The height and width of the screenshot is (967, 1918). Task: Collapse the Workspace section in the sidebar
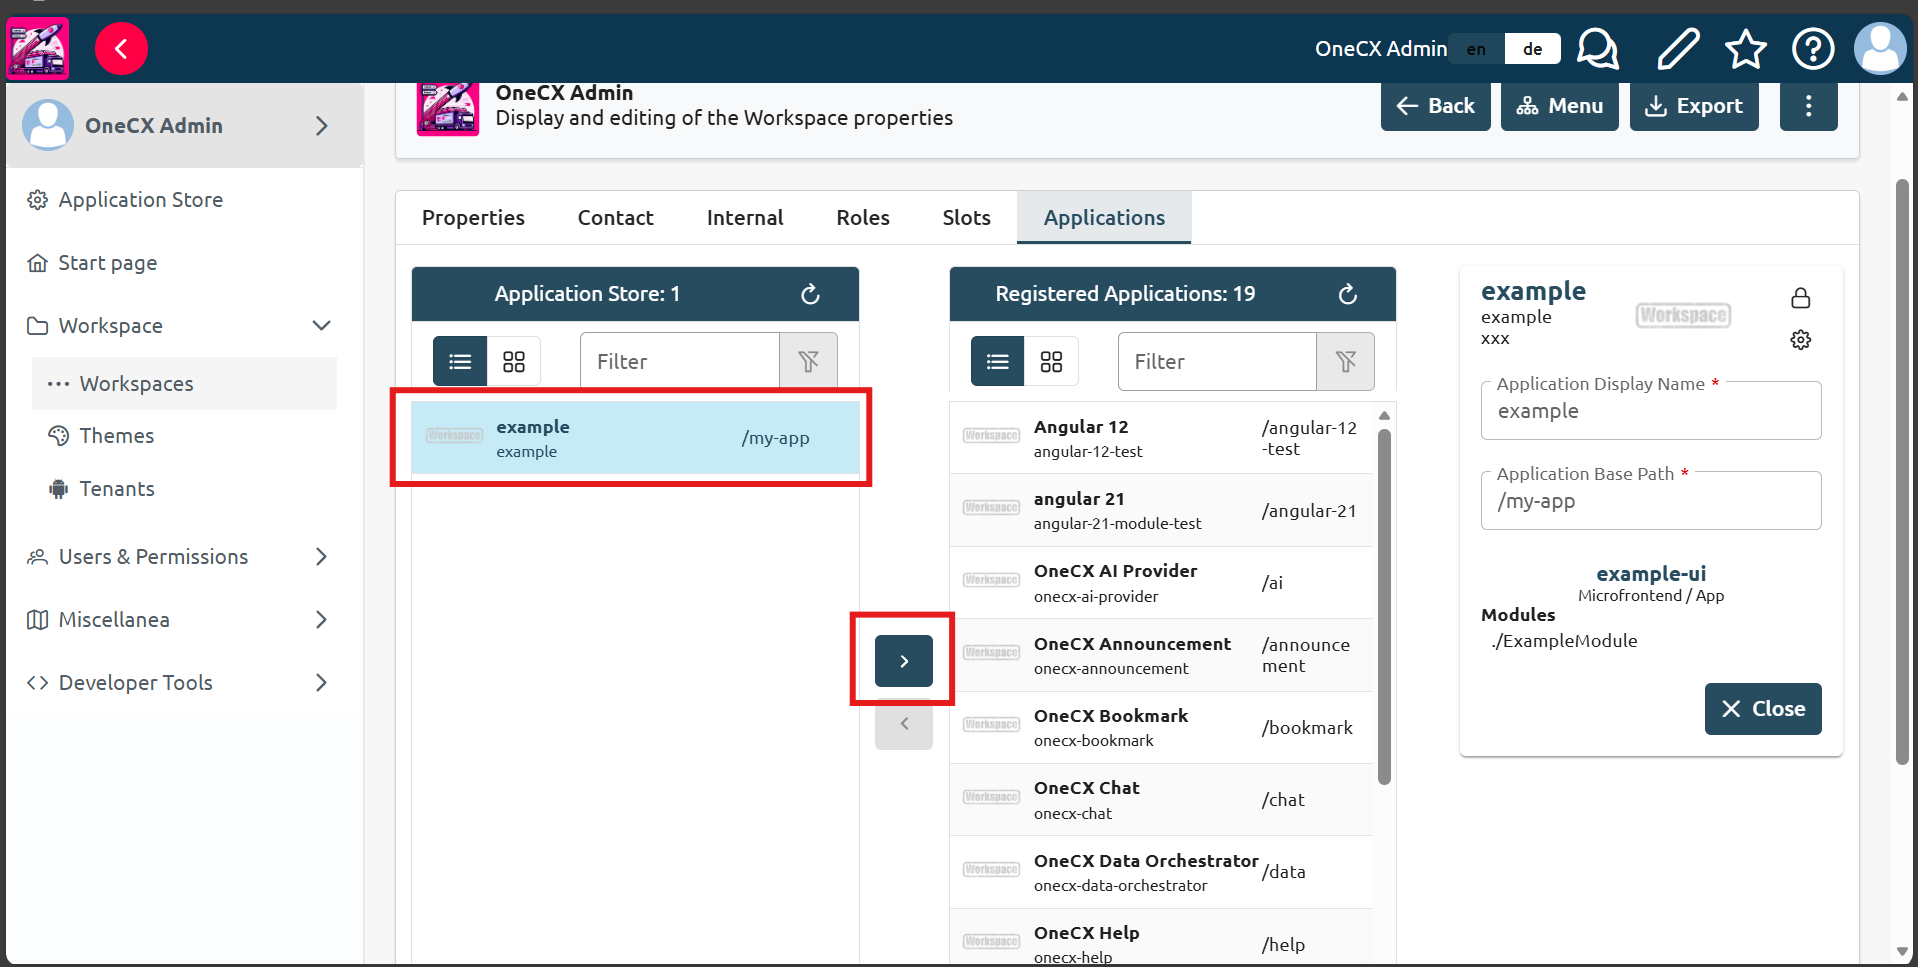(x=321, y=325)
